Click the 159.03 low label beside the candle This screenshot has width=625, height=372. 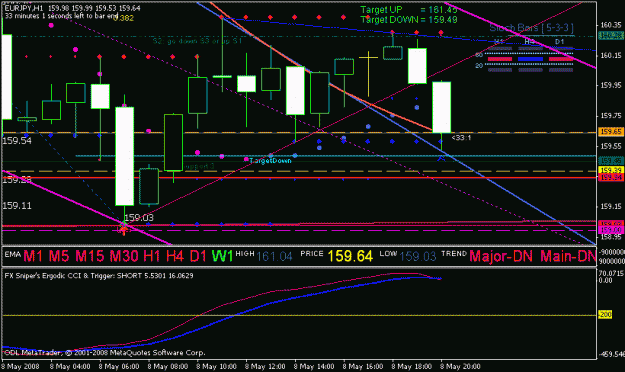coord(139,218)
